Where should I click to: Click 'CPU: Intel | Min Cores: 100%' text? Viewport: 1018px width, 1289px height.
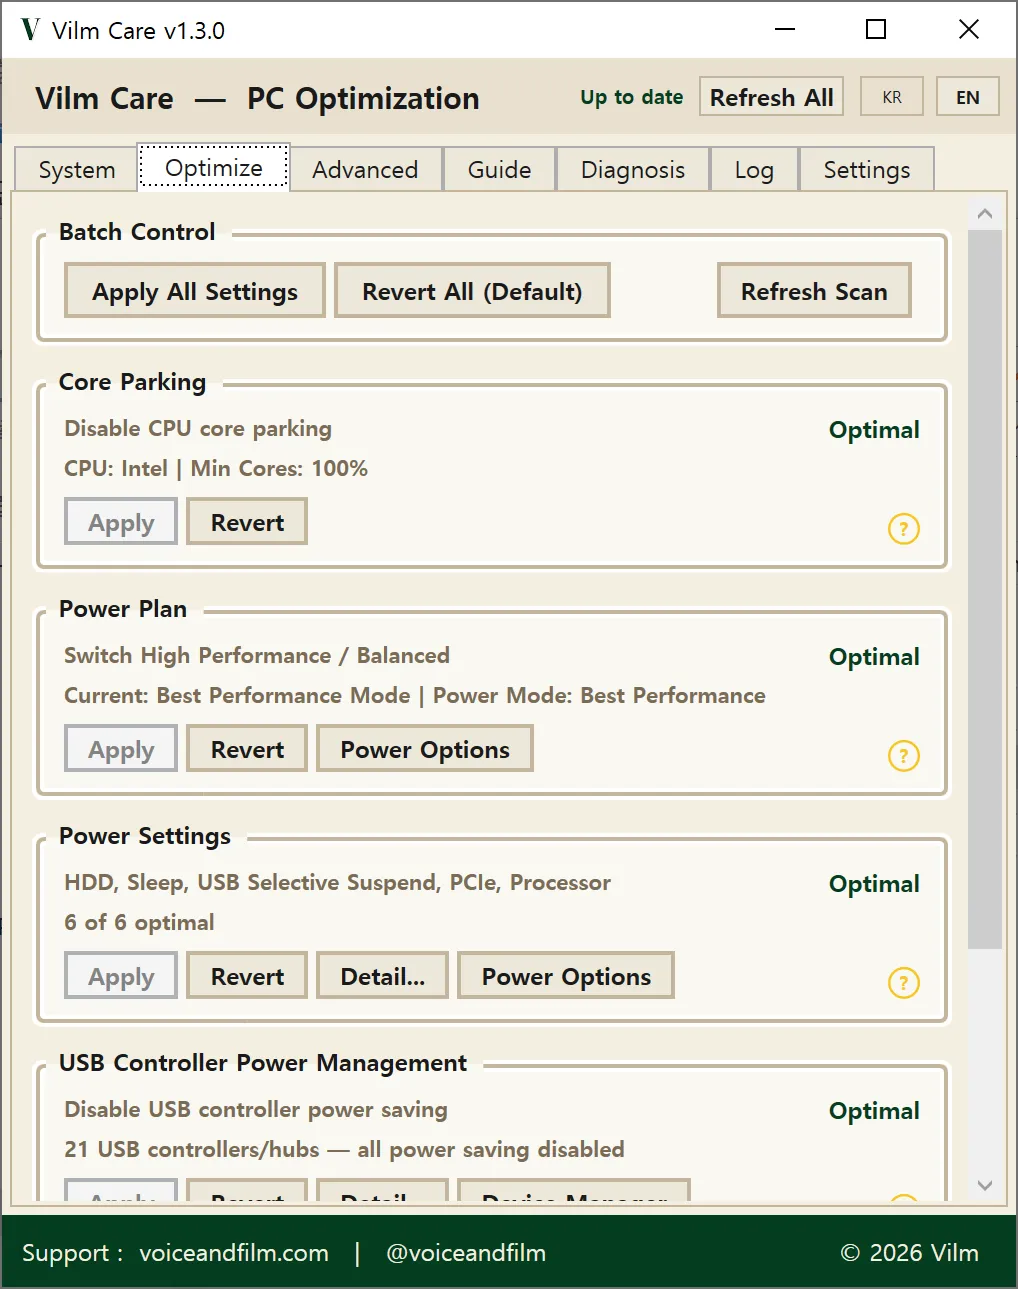[216, 468]
